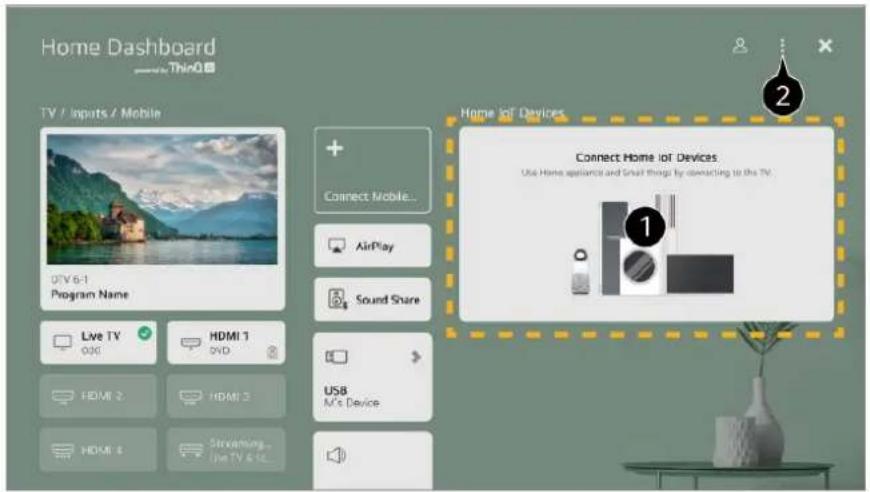Select the live TV preview thumbnail
This screenshot has width=870, height=492.
click(x=162, y=199)
